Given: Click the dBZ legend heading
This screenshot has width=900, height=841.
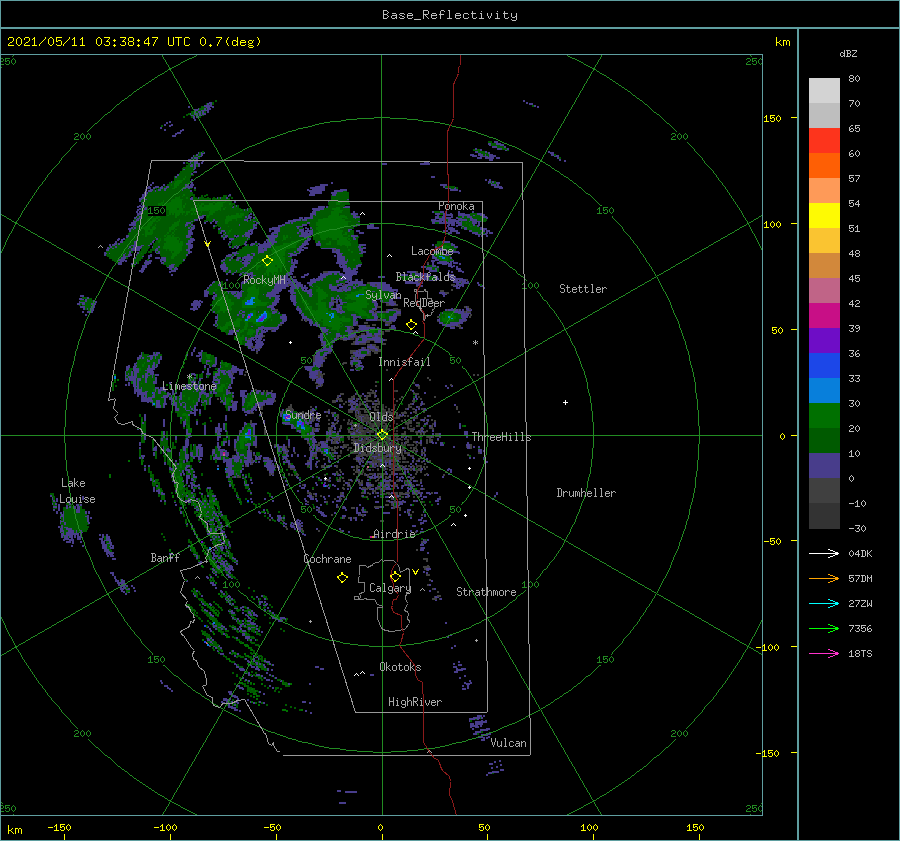Looking at the screenshot, I should (x=848, y=53).
